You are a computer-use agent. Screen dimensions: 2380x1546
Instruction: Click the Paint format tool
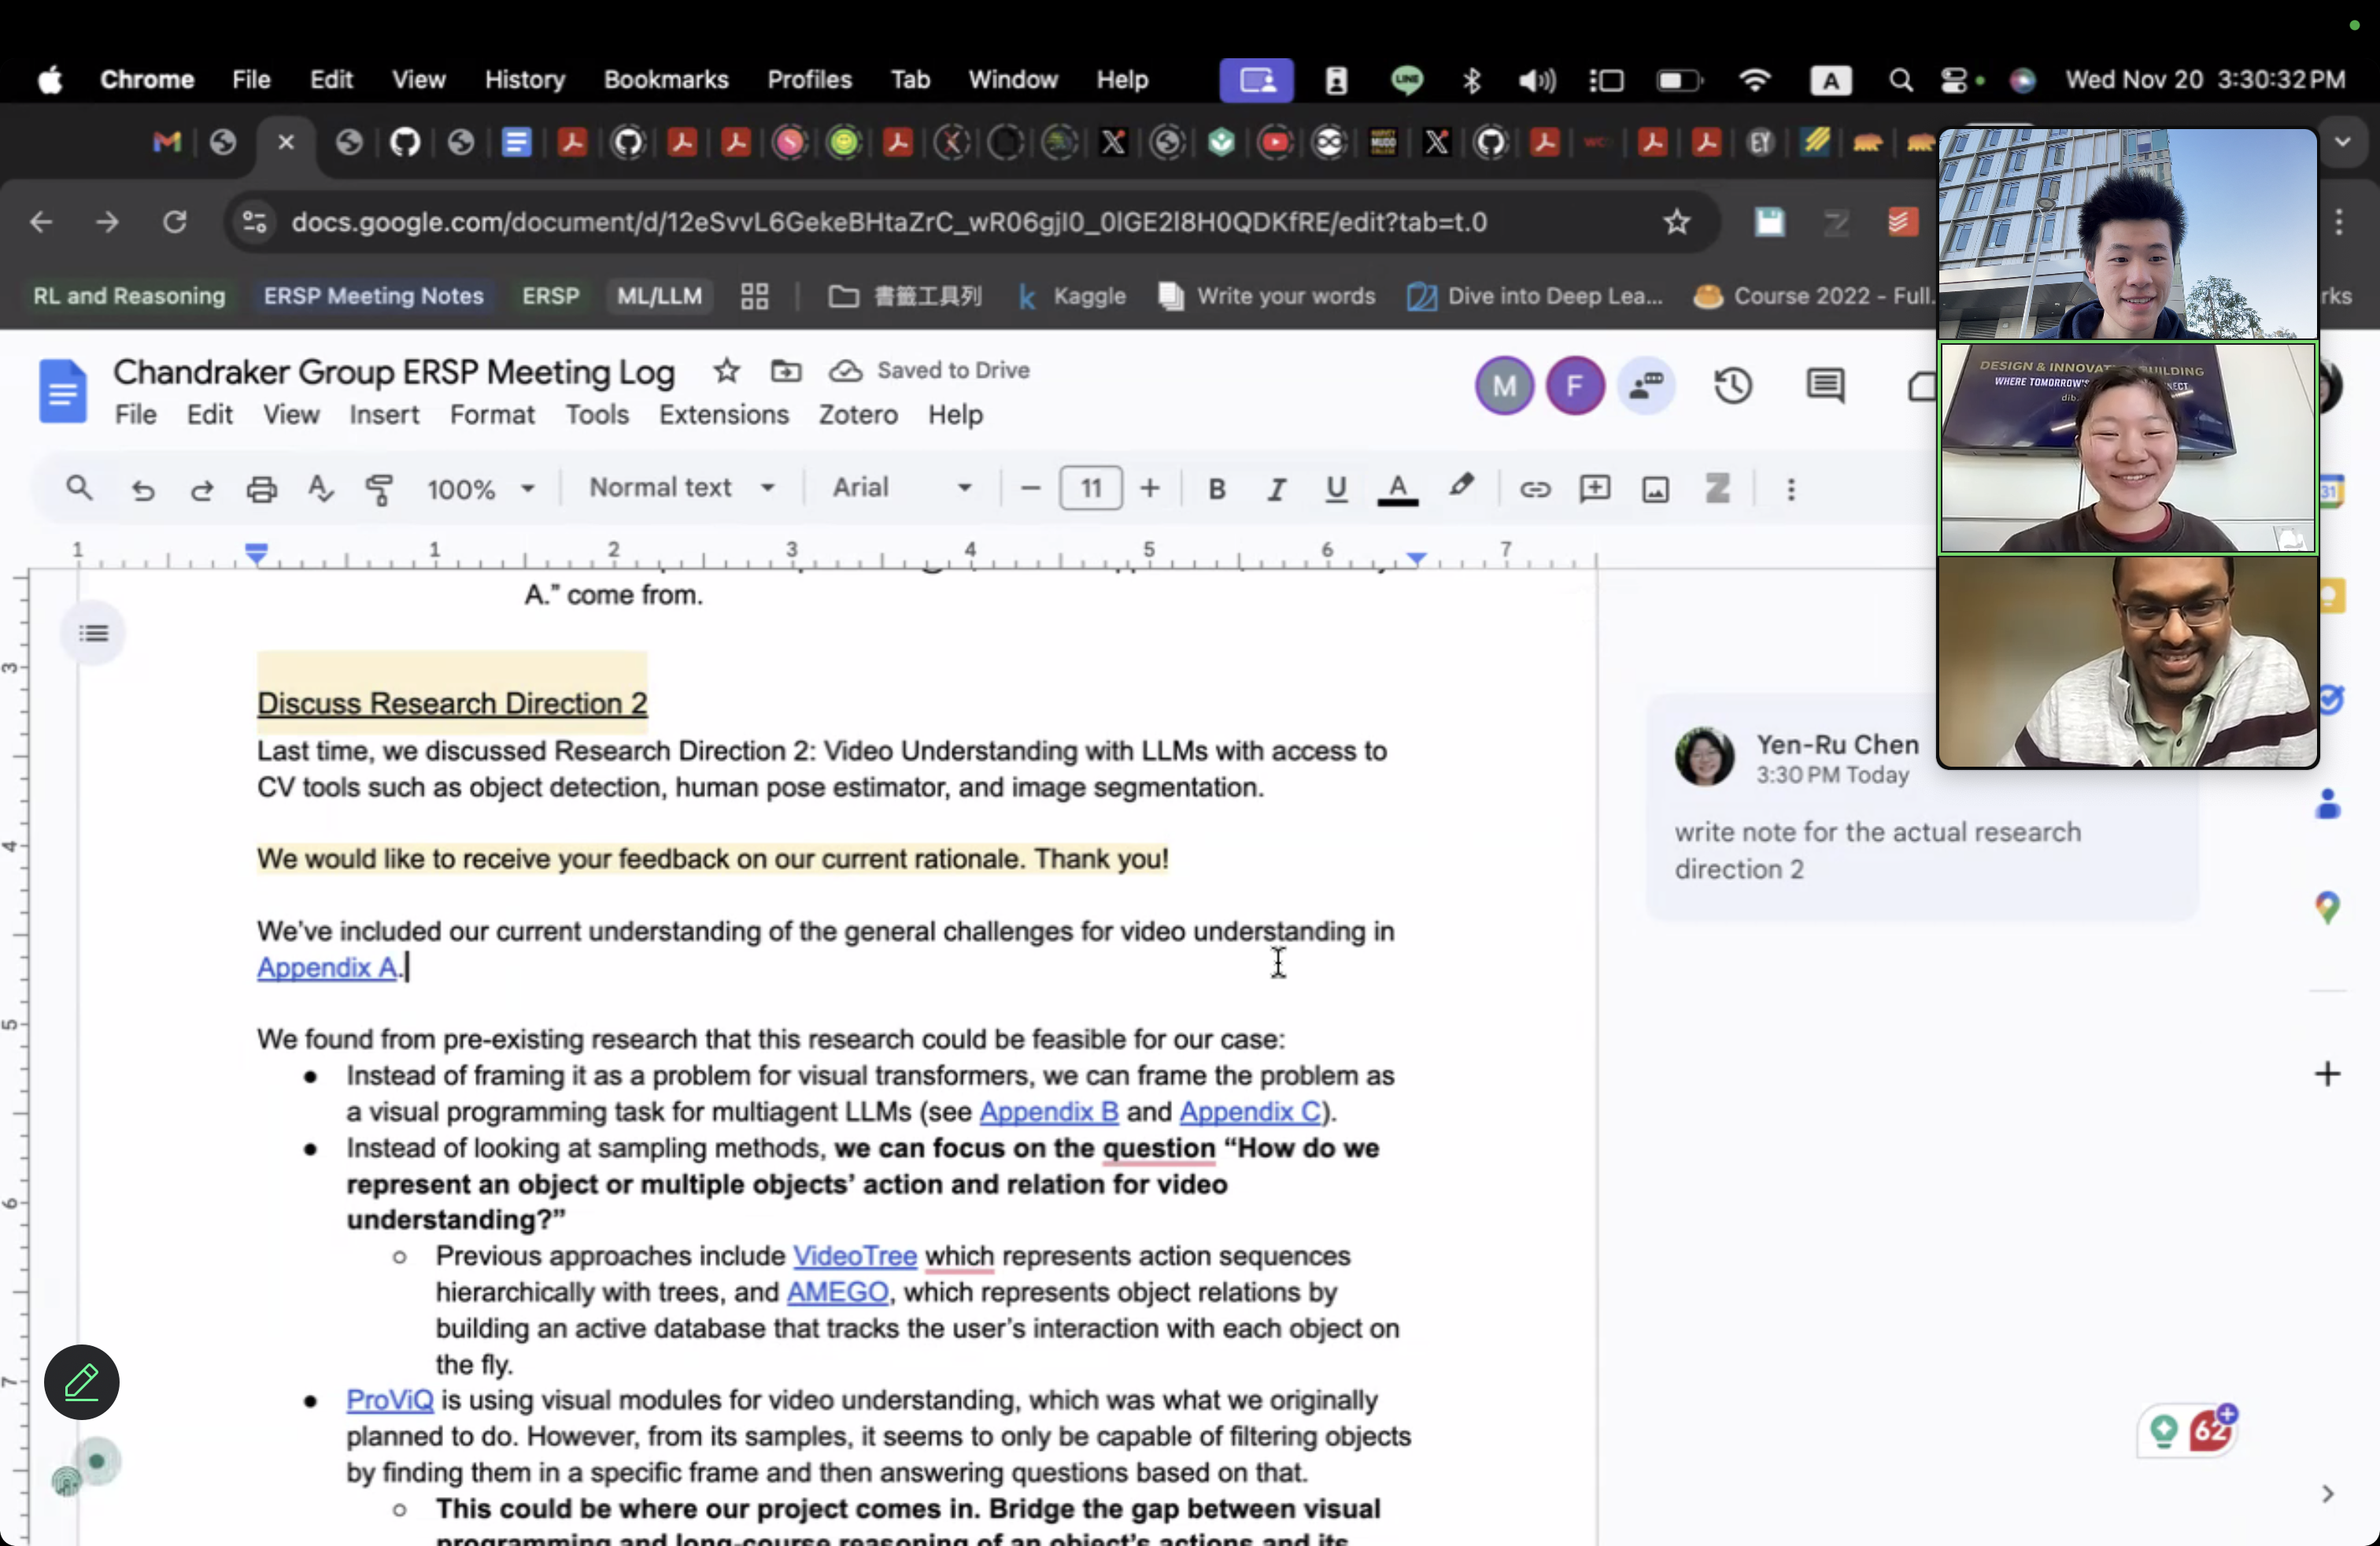379,489
